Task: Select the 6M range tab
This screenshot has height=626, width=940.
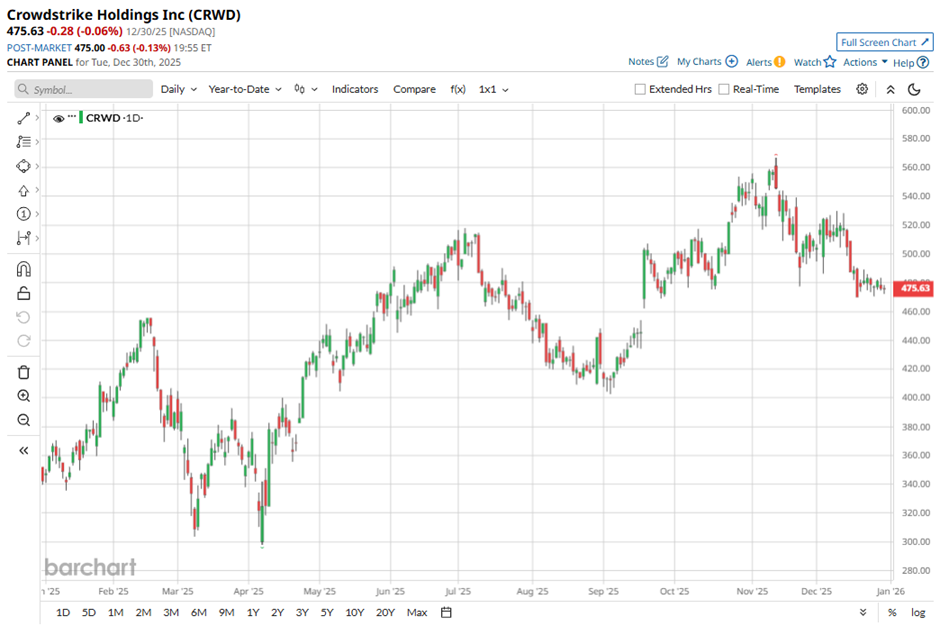Action: click(198, 612)
